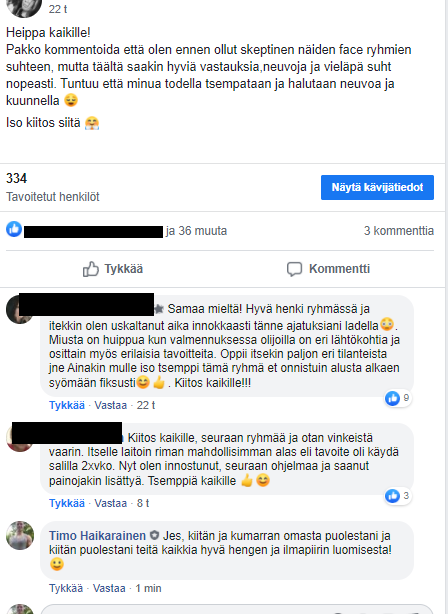Like the comment posted 22 t ago
This screenshot has width=448, height=614.
tap(67, 405)
